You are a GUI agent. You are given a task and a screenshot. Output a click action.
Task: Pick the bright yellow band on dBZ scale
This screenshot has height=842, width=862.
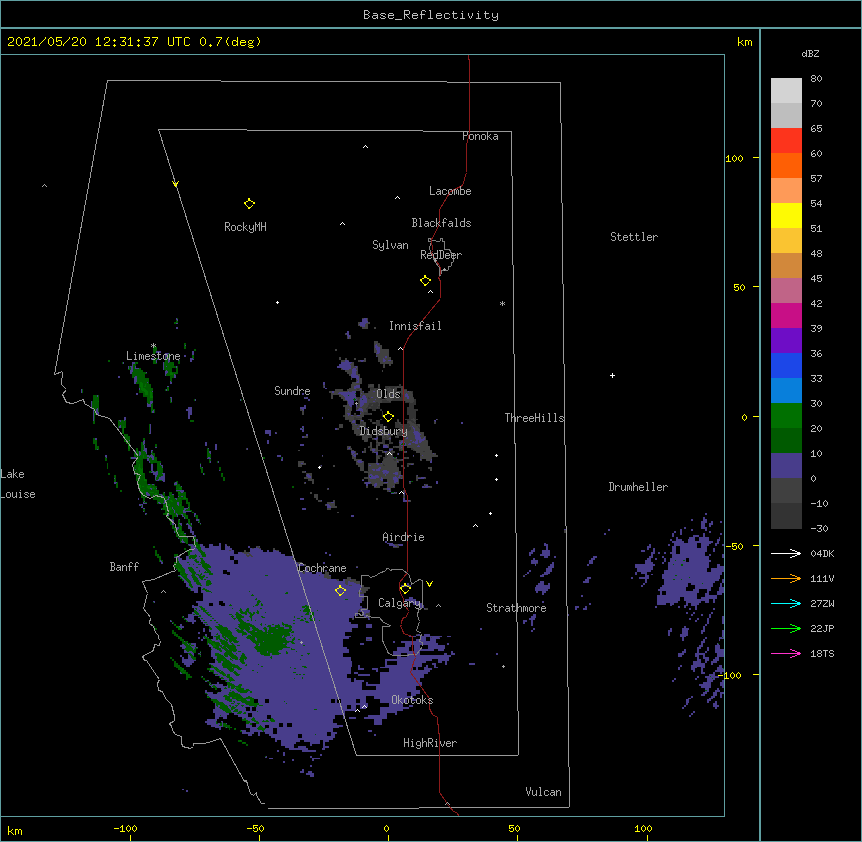coord(786,215)
